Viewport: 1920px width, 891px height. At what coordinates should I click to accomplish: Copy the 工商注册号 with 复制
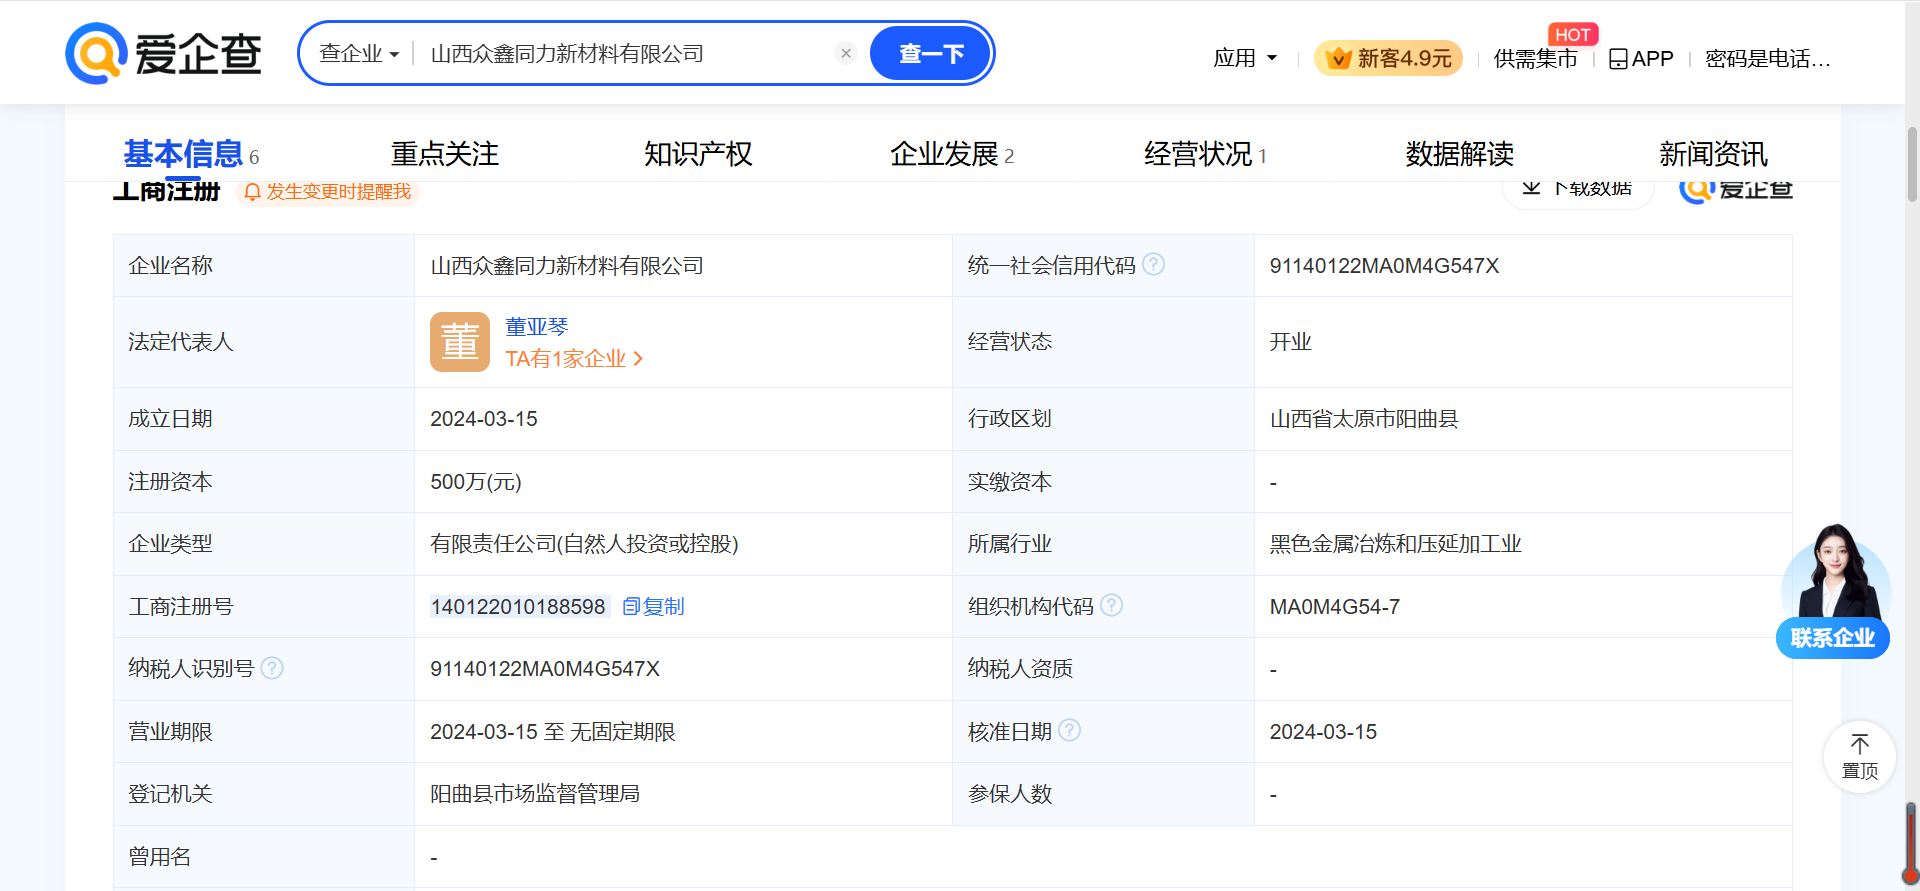[x=653, y=606]
